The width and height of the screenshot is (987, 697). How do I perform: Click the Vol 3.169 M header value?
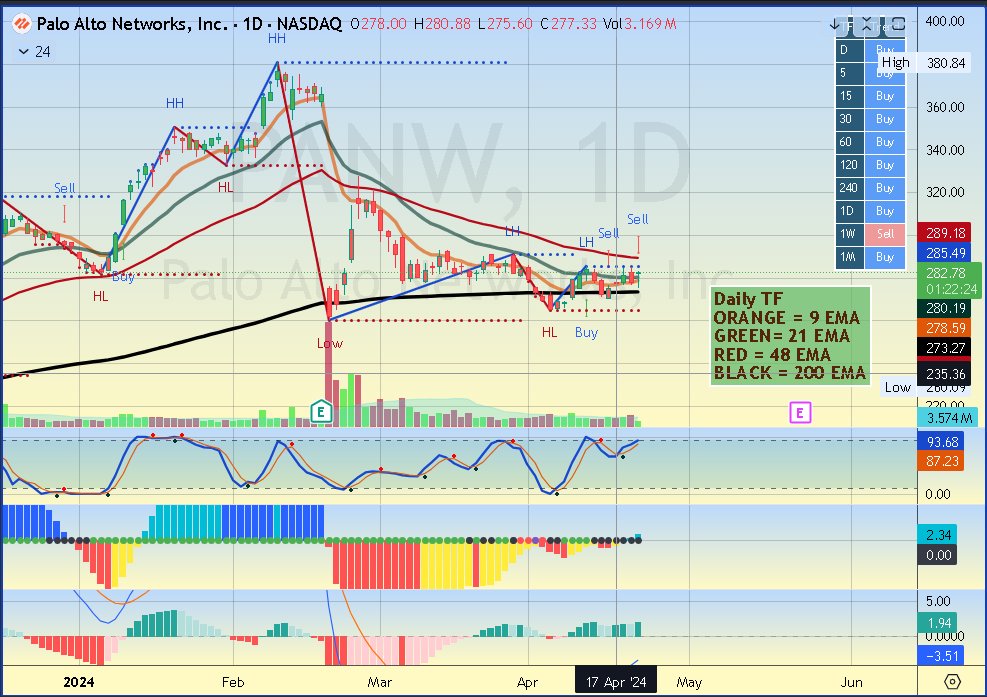pos(640,24)
